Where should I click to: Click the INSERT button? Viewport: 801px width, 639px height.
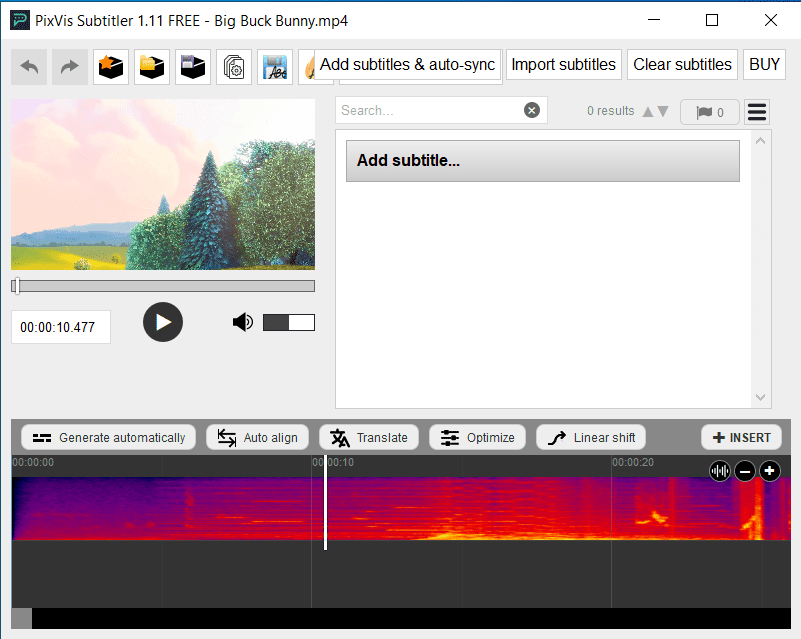pos(741,438)
